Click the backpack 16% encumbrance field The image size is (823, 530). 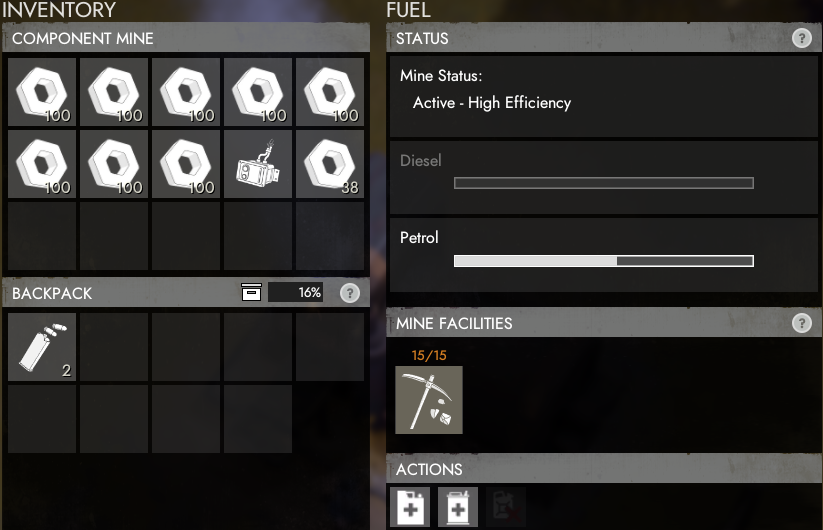(x=296, y=292)
